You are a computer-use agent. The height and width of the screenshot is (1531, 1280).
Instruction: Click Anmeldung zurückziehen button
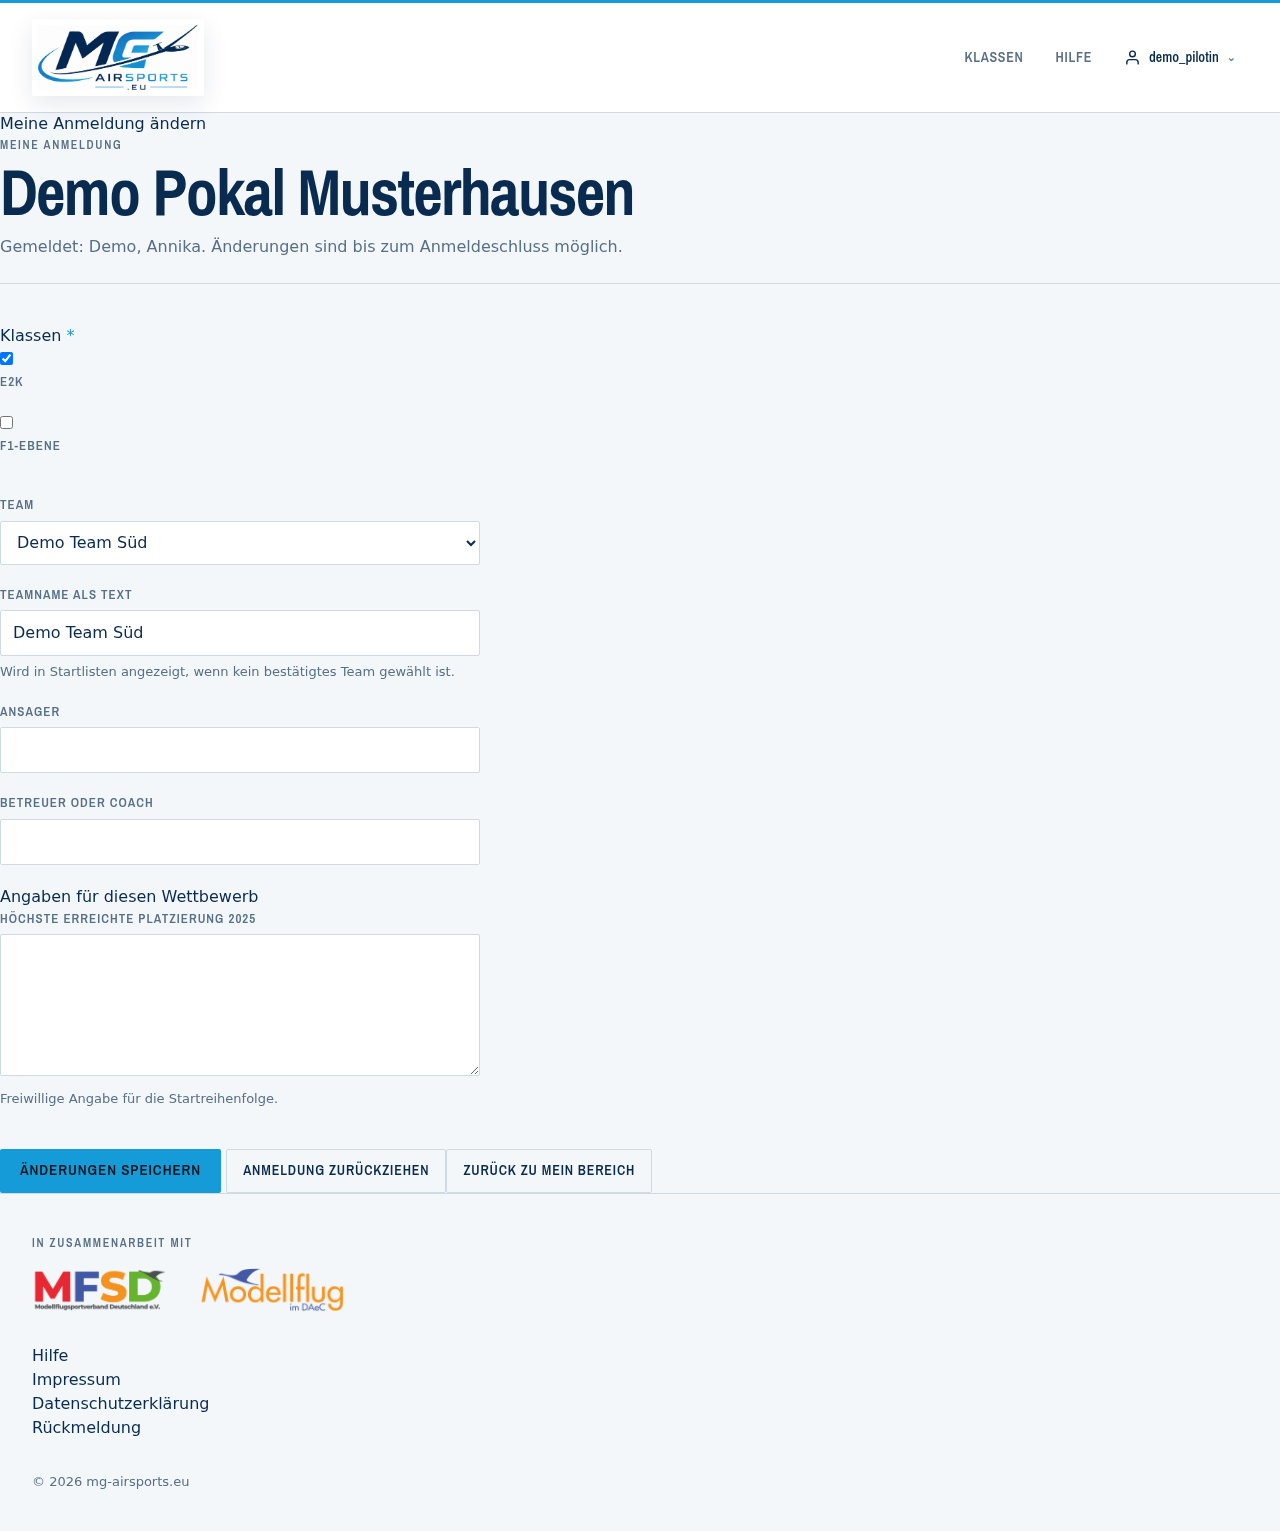(336, 1171)
